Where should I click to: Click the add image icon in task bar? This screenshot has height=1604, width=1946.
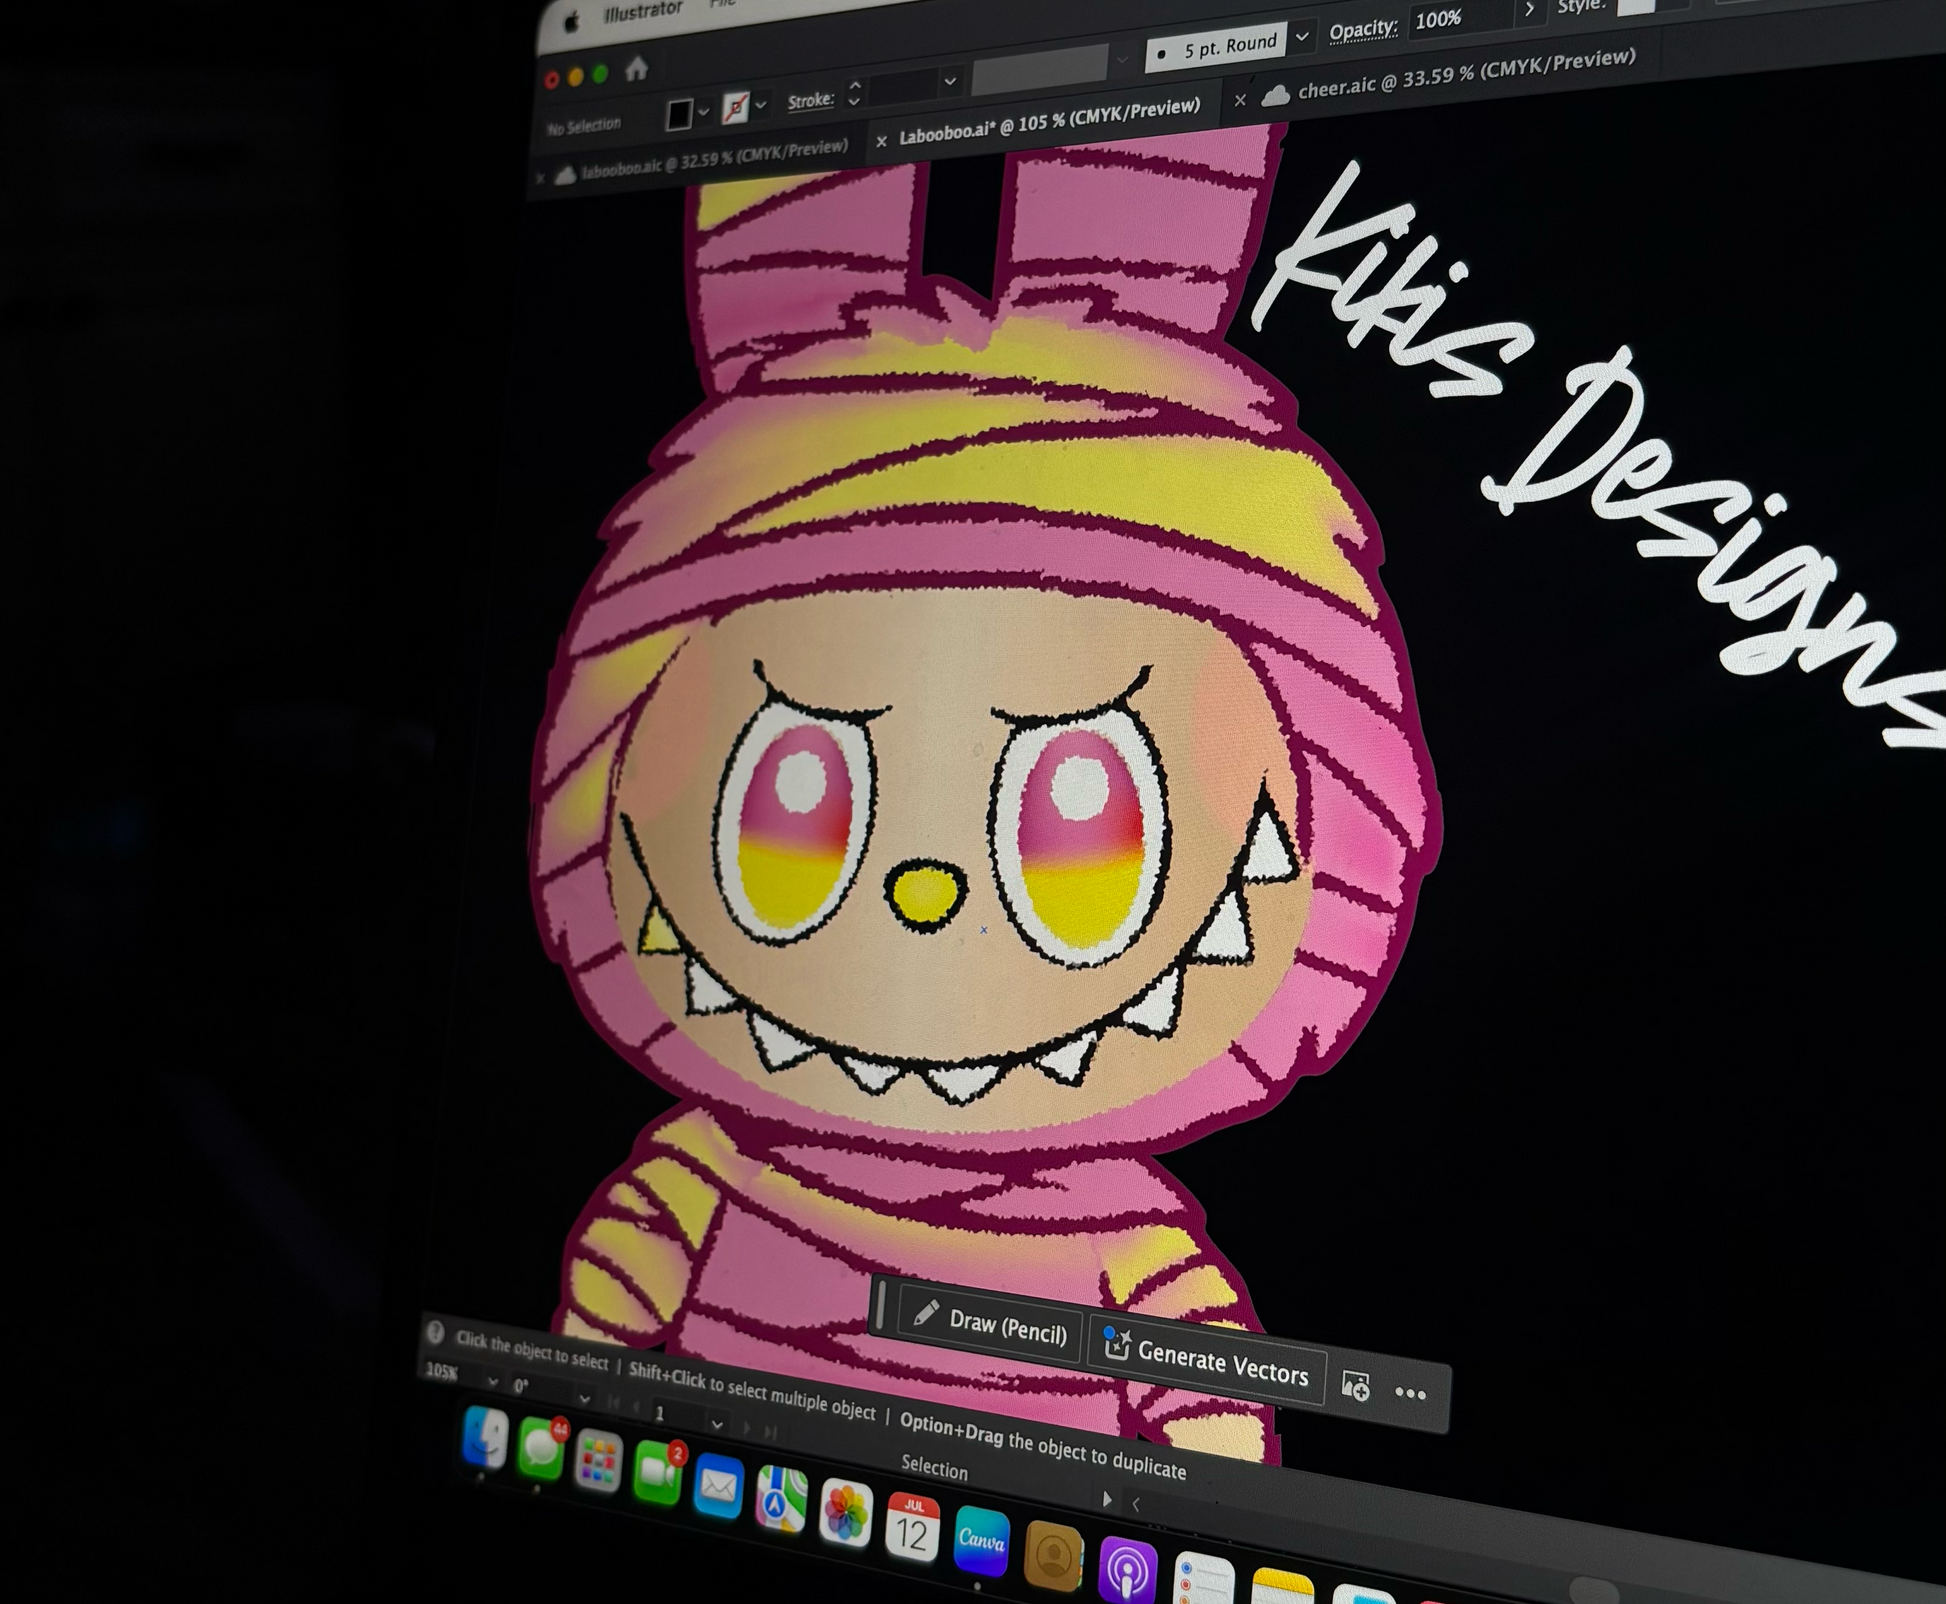click(x=1355, y=1386)
